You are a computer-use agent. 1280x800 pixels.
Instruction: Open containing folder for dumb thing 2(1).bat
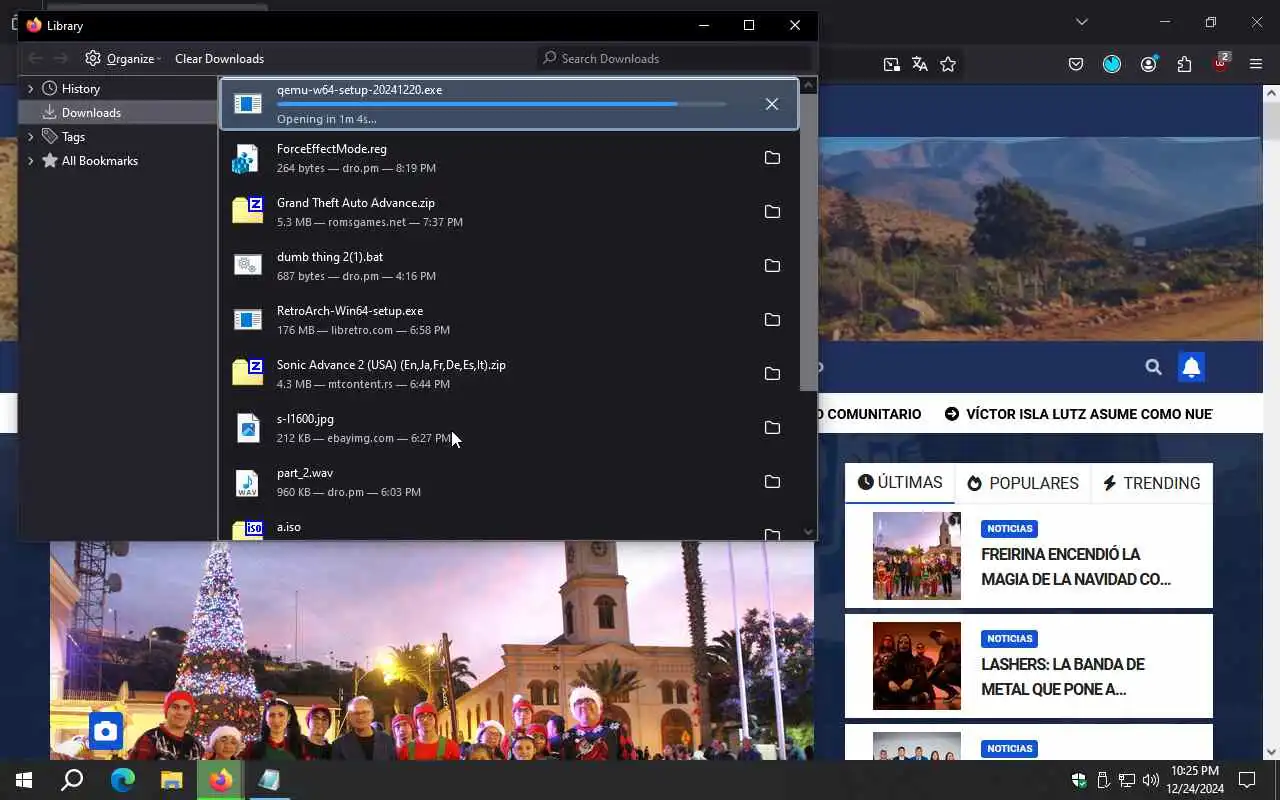[x=772, y=266]
